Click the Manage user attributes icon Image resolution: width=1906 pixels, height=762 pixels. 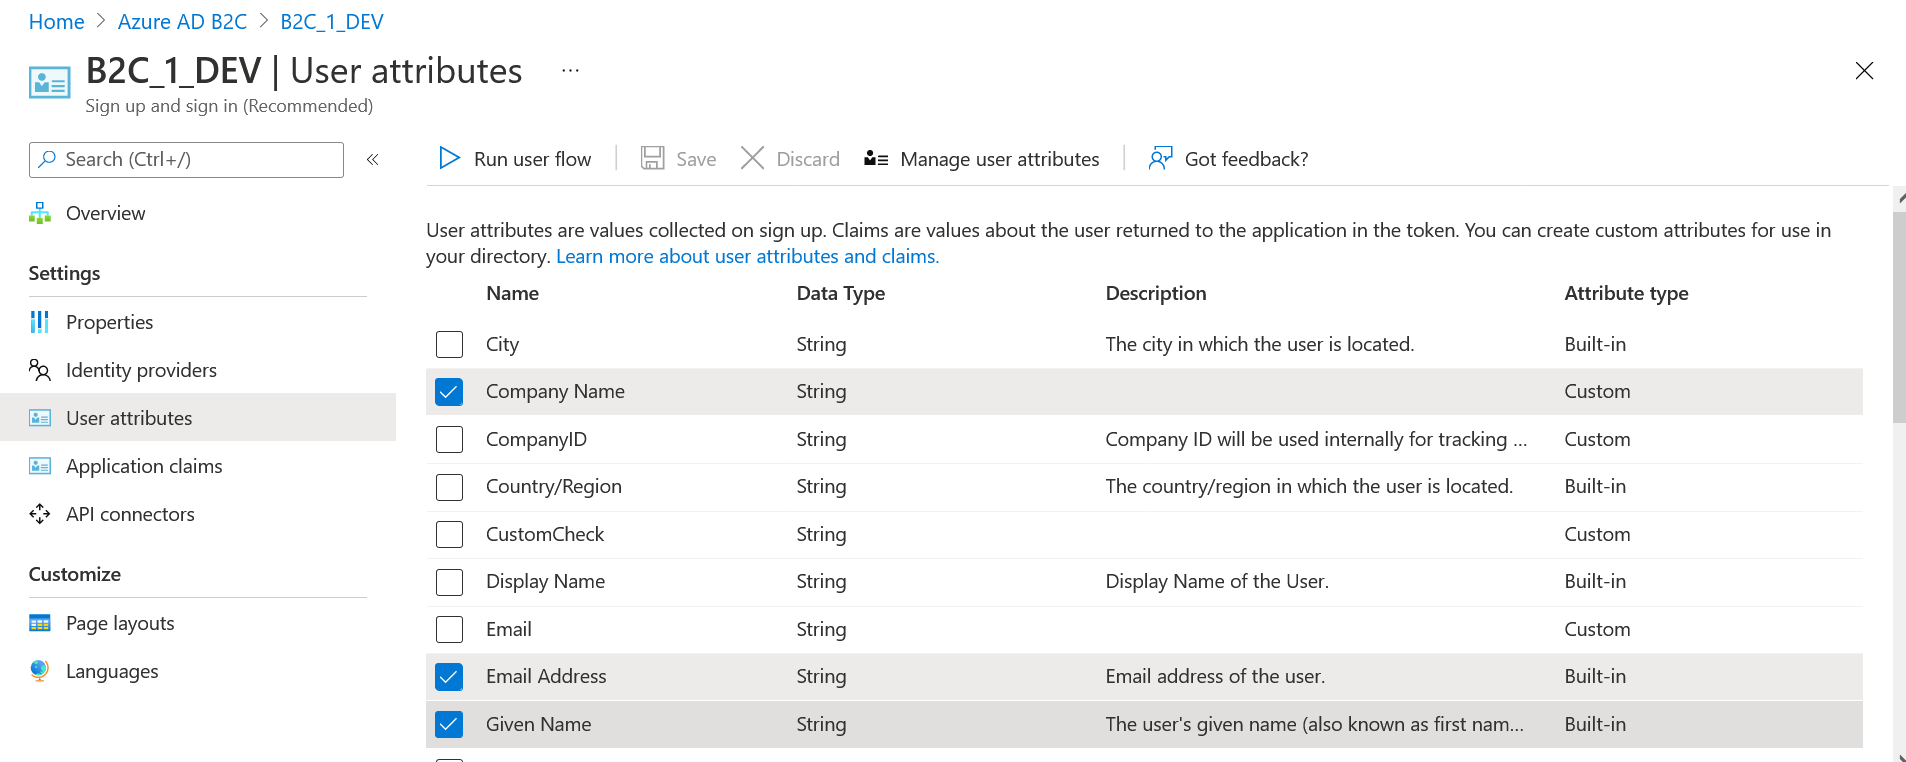pyautogui.click(x=876, y=158)
